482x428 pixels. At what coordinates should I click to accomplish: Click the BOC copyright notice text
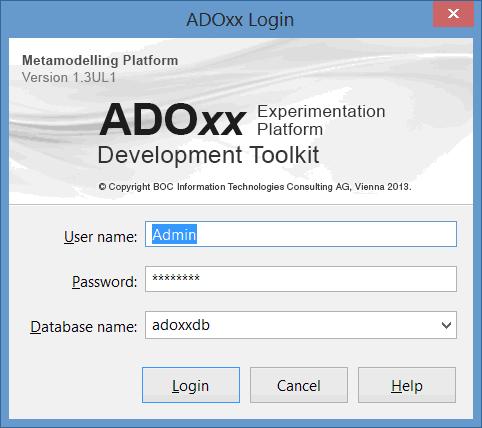(255, 187)
